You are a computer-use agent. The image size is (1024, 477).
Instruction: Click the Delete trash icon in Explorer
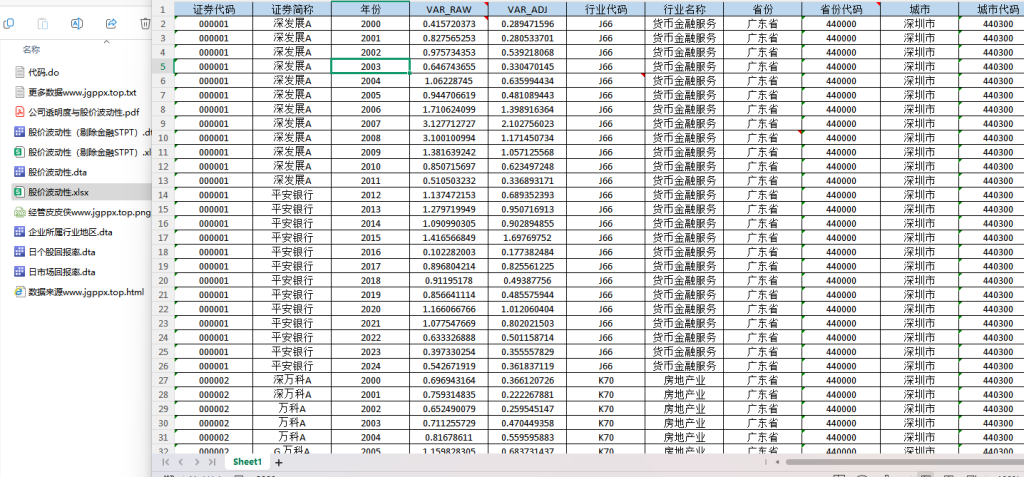145,24
